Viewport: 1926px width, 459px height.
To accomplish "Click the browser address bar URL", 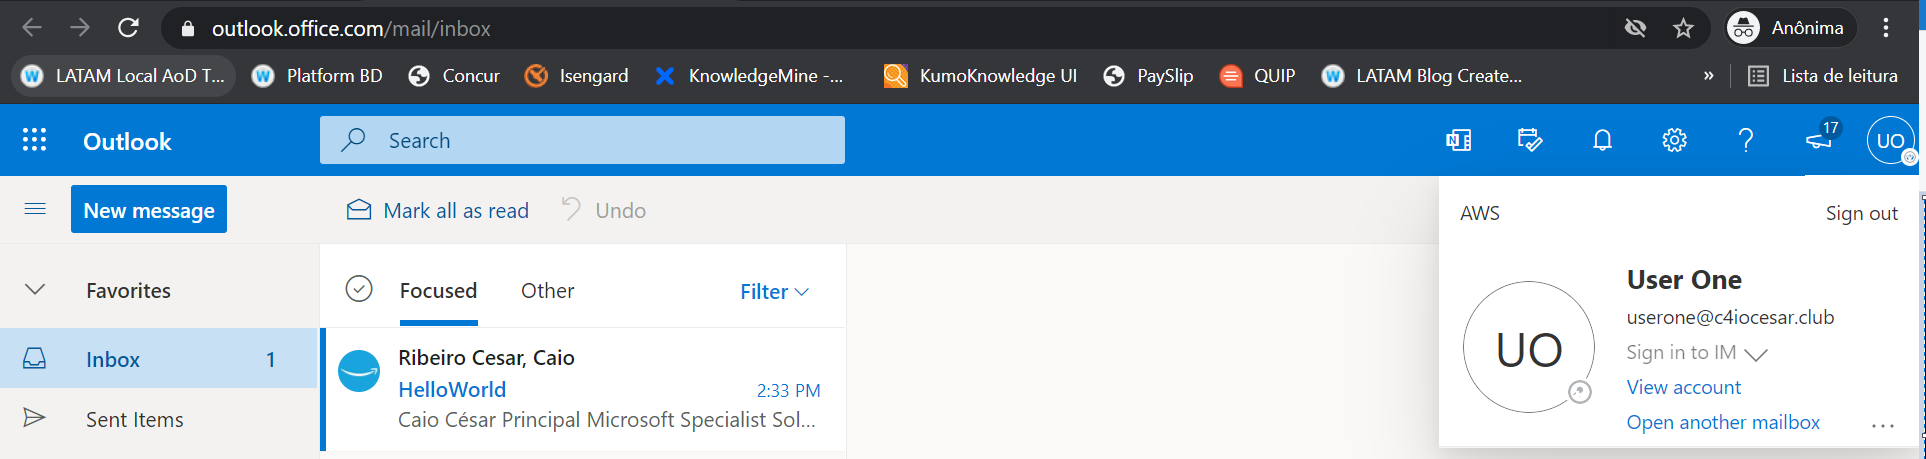I will pos(351,29).
